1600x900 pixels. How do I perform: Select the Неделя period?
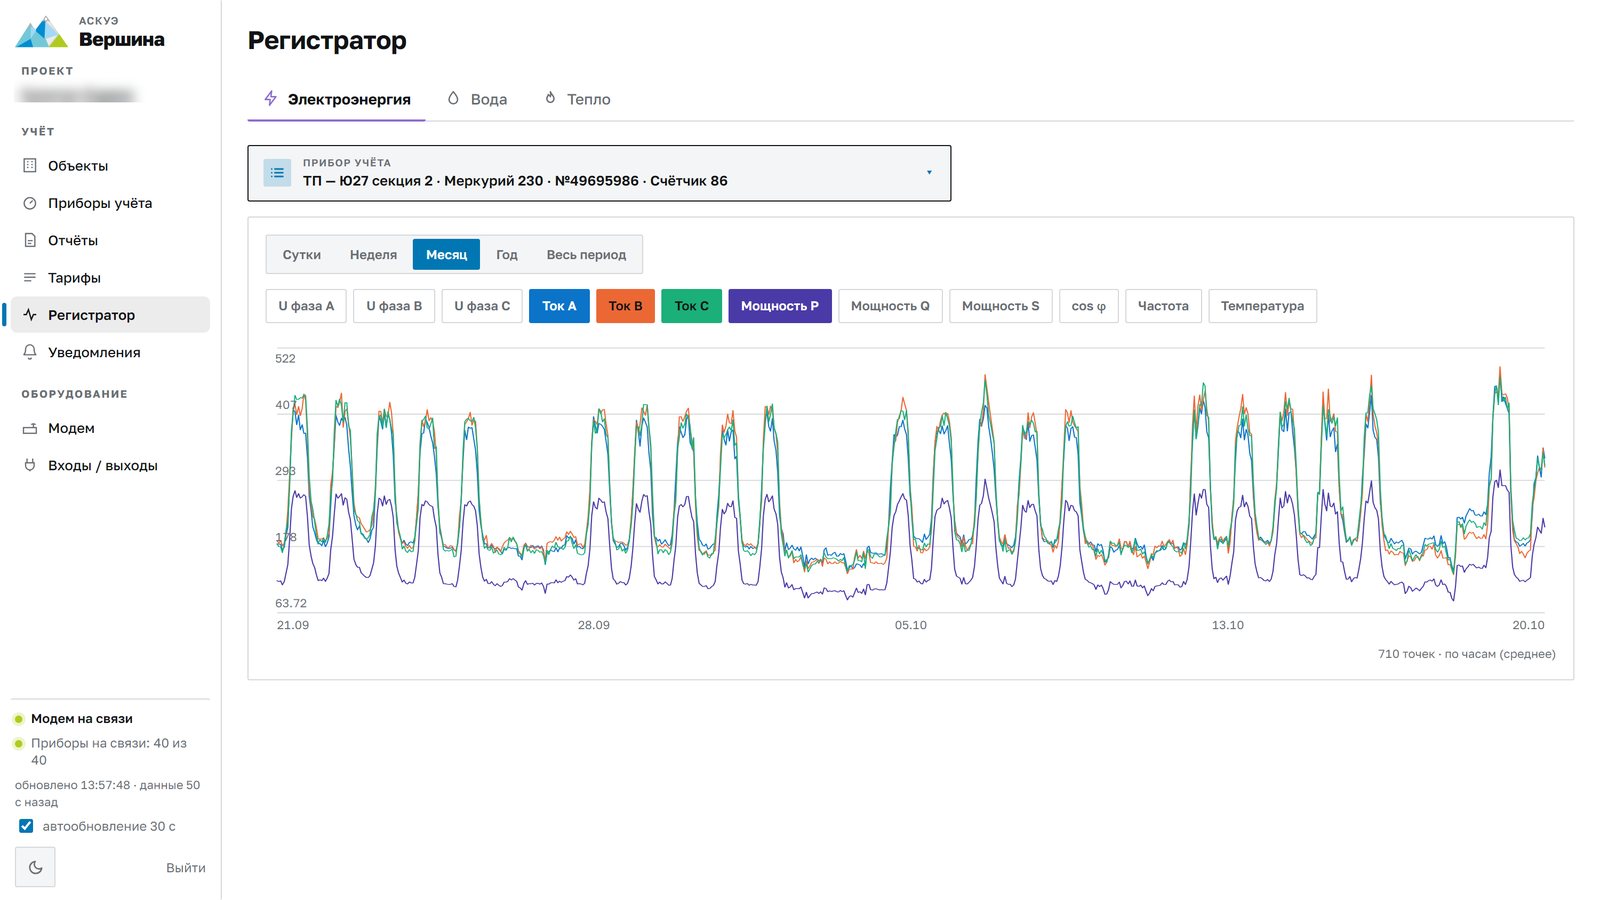pos(373,255)
